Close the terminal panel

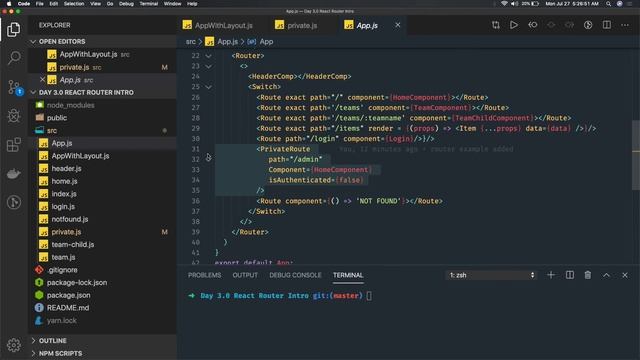tap(625, 275)
